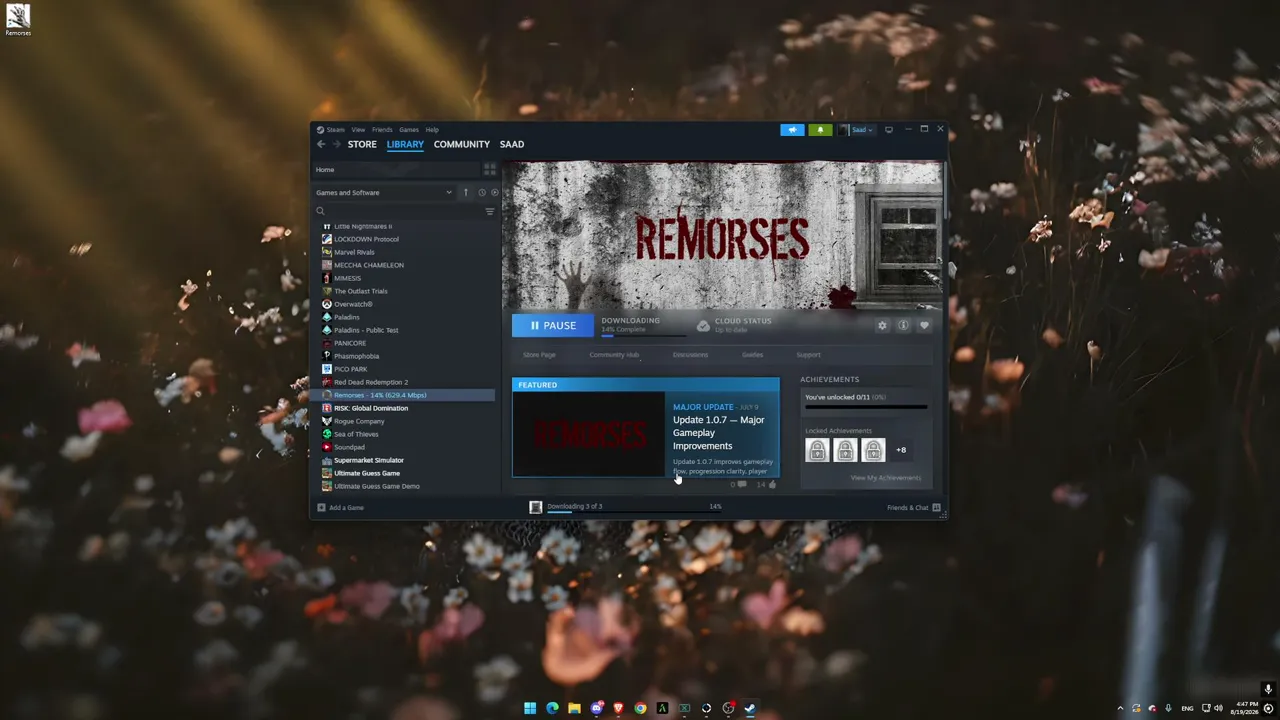Open the View menu

[358, 130]
